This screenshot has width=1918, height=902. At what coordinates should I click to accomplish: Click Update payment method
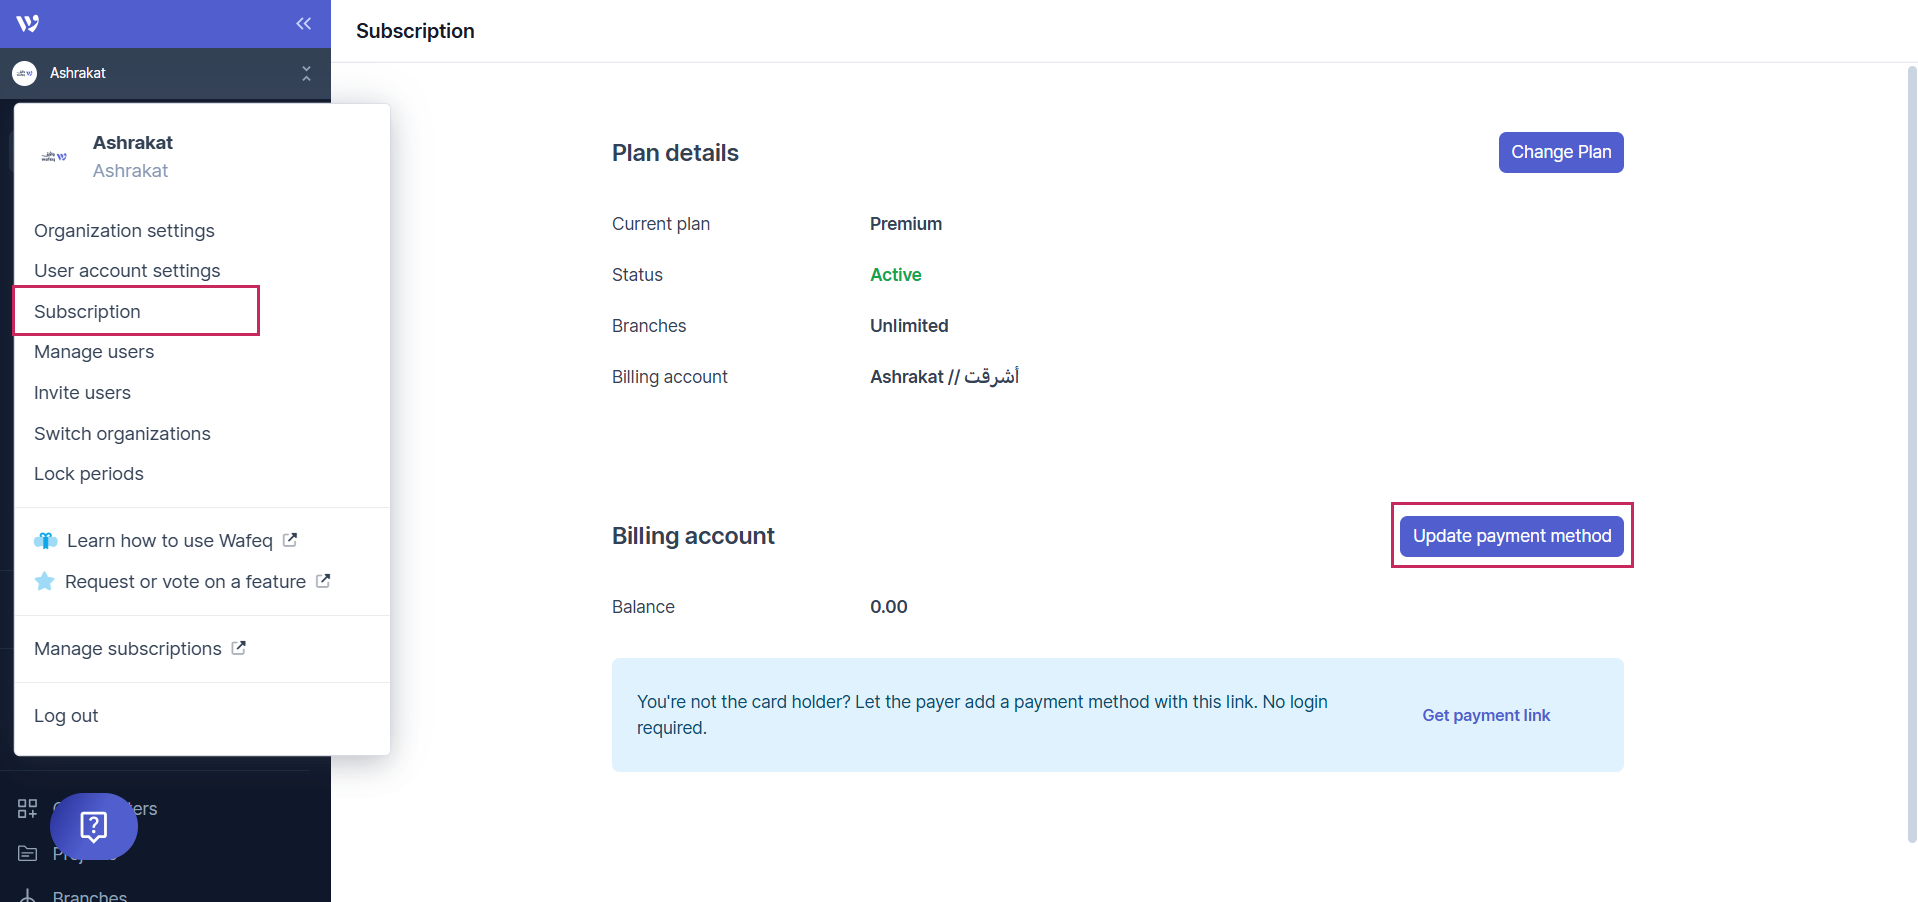click(1510, 536)
